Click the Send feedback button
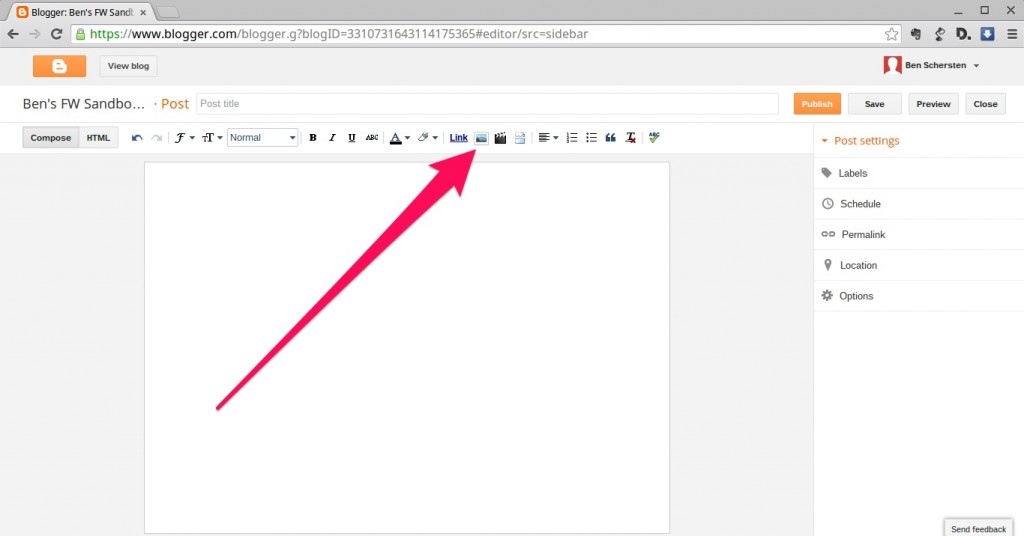Image resolution: width=1024 pixels, height=536 pixels. click(978, 528)
